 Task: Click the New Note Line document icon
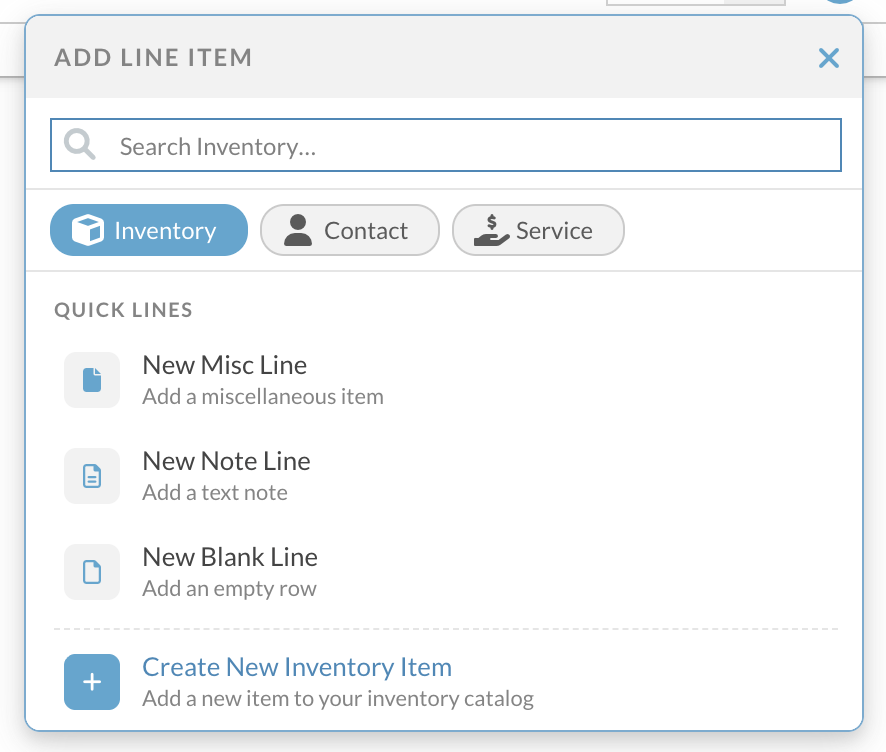click(x=92, y=476)
